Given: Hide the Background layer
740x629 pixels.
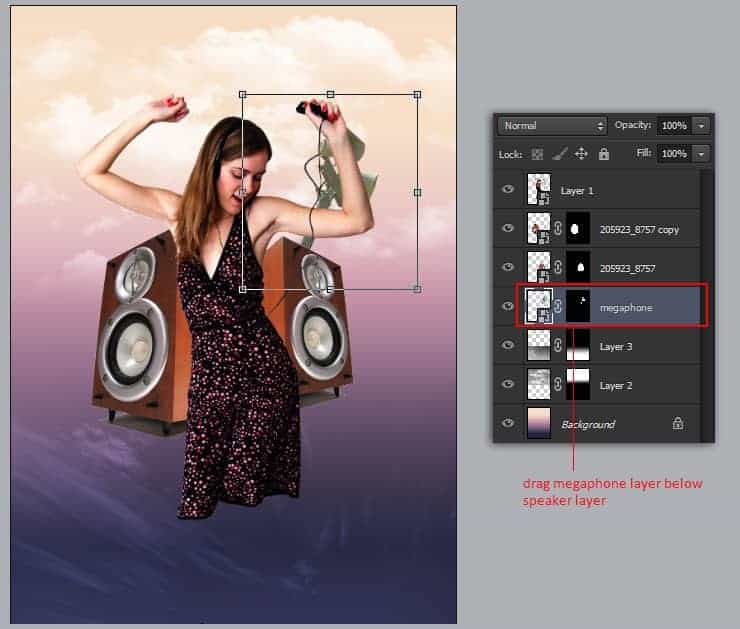Looking at the screenshot, I should [x=508, y=423].
